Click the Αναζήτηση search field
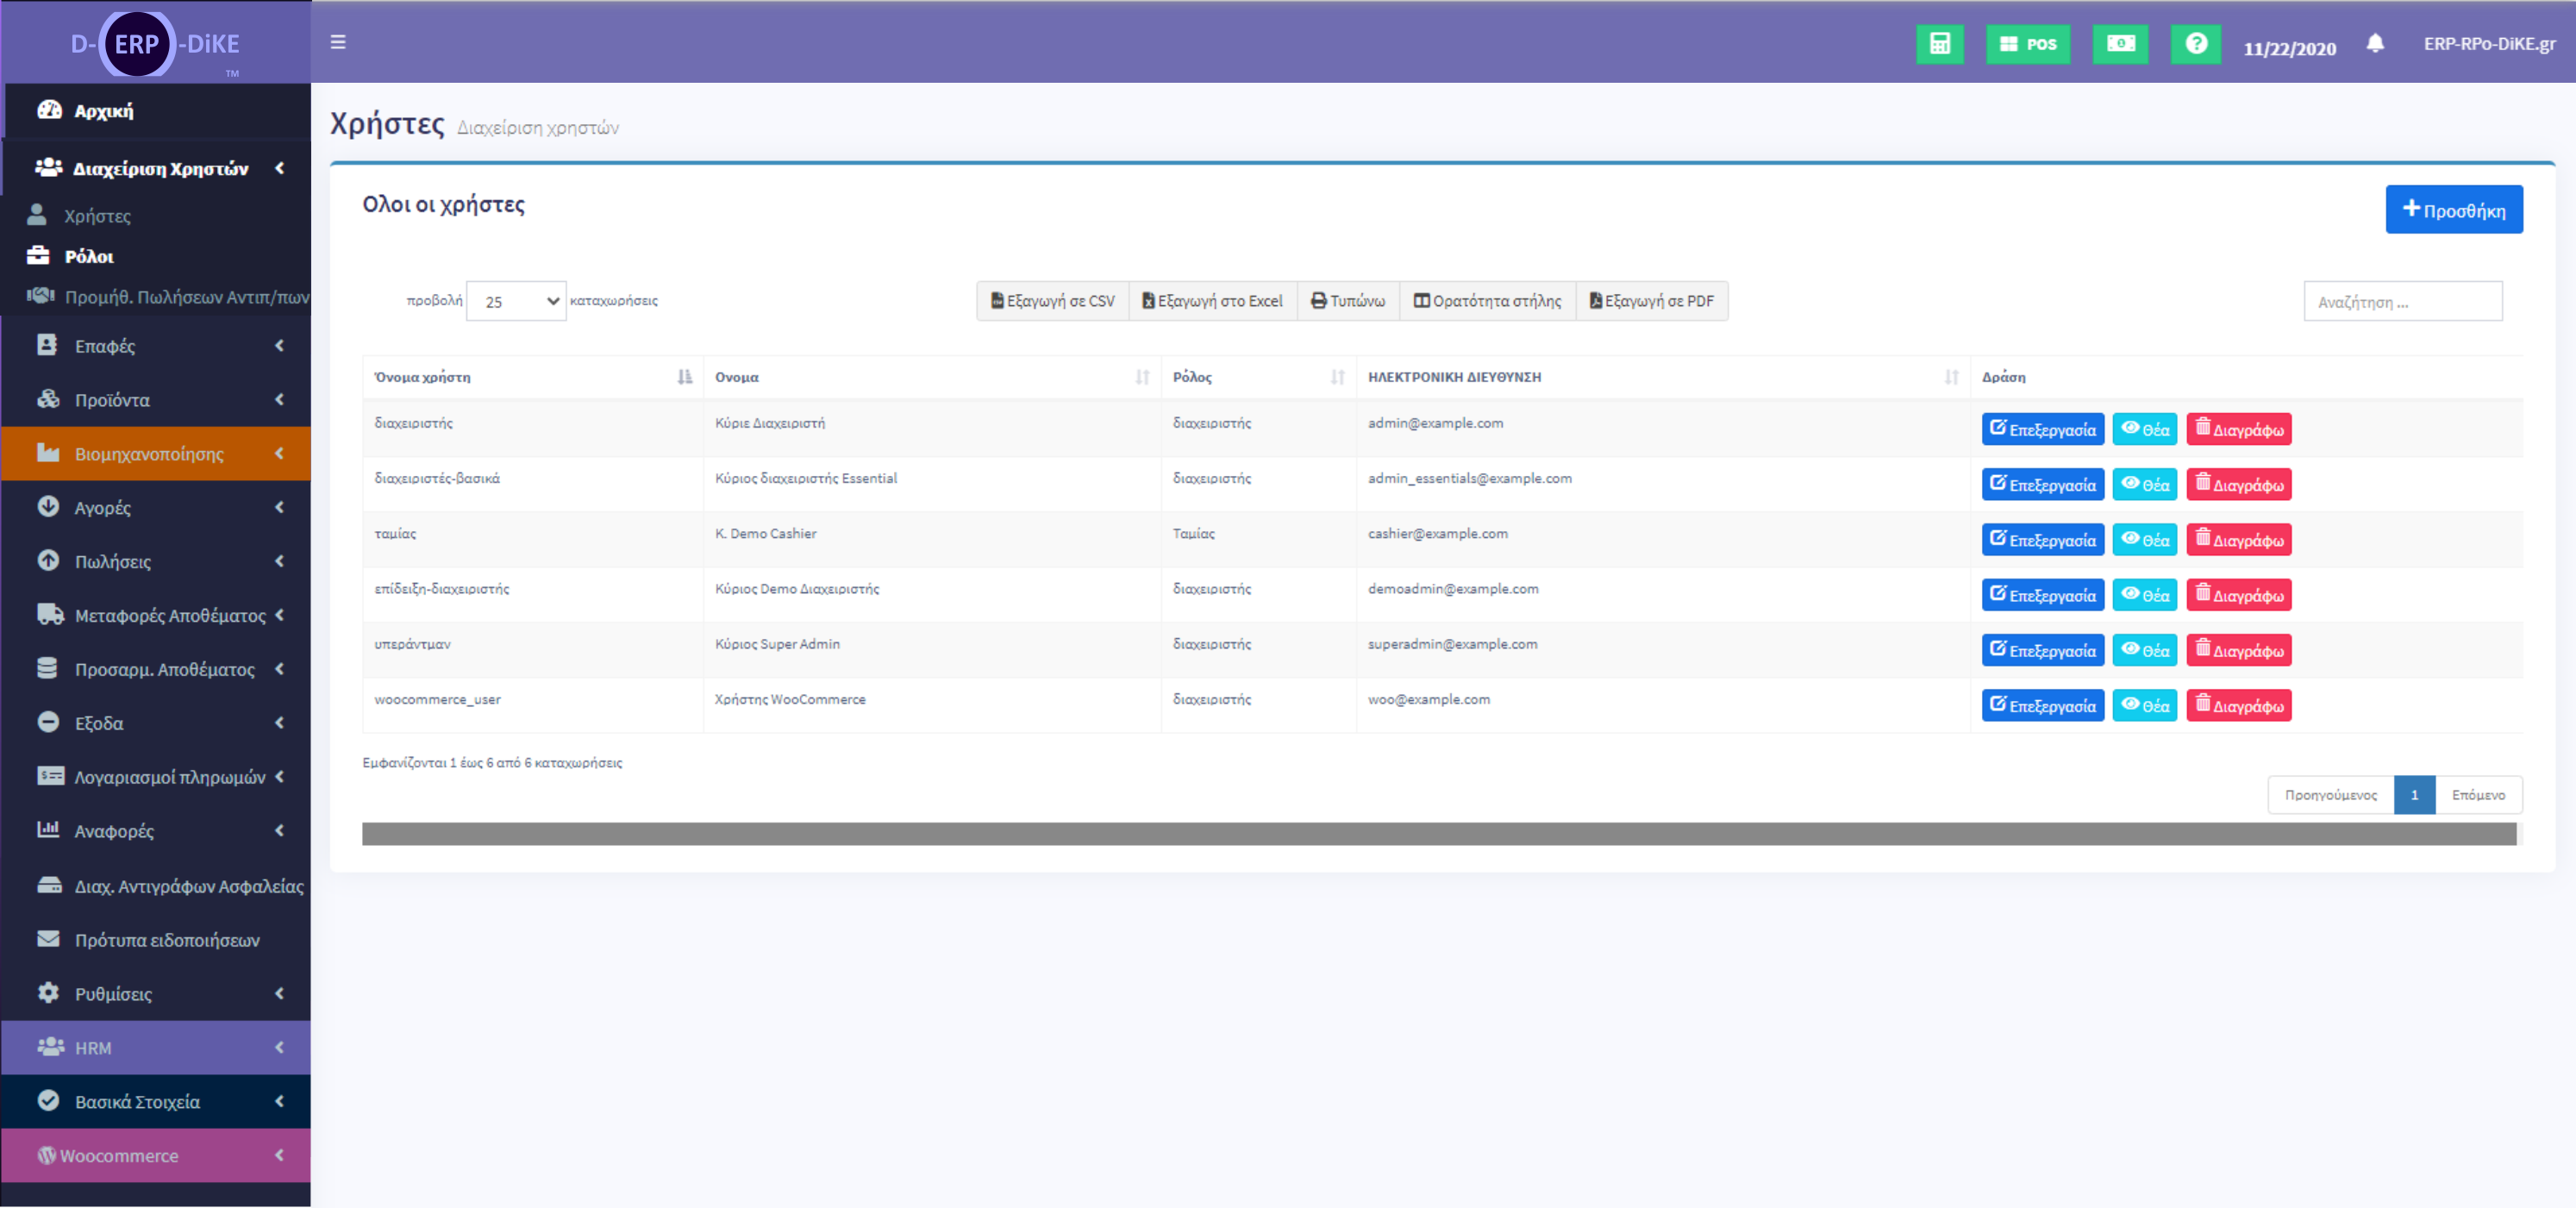The image size is (2576, 1208). (2402, 302)
